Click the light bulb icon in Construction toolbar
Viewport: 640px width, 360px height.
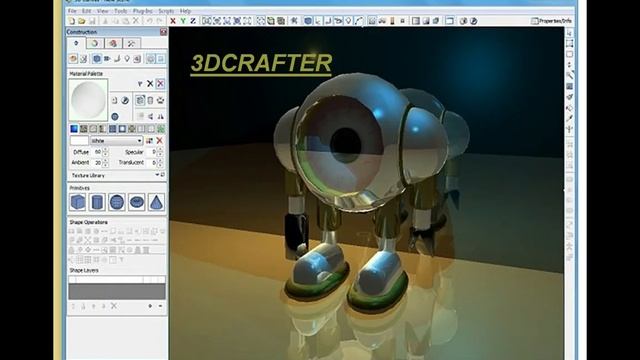[x=127, y=59]
